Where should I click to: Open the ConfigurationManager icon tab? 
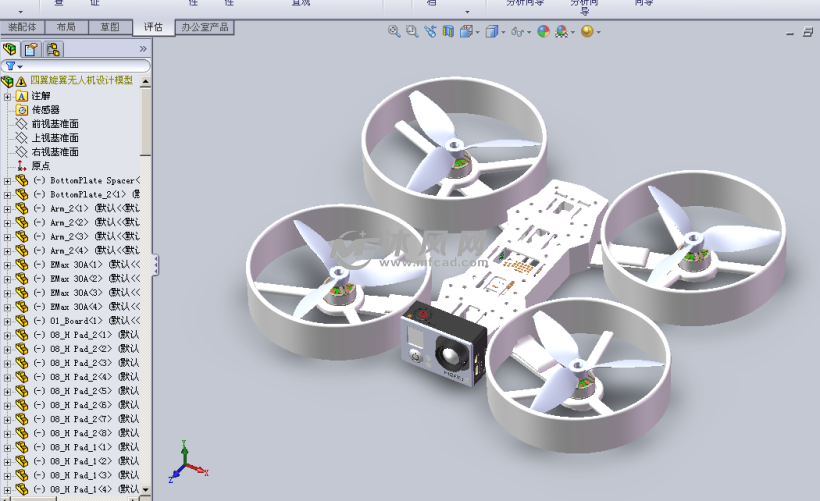tap(53, 49)
